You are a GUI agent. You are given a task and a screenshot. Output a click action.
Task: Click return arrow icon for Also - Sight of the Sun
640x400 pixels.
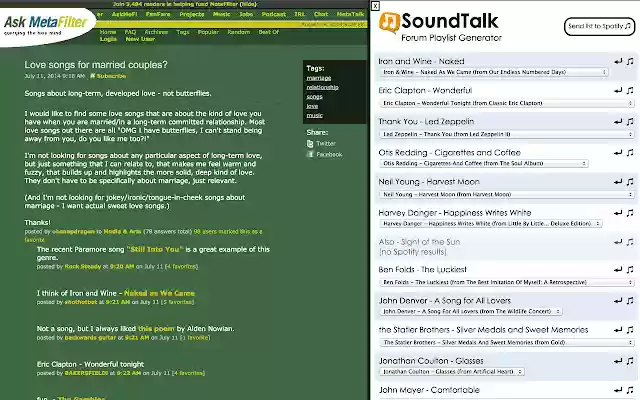(x=618, y=242)
